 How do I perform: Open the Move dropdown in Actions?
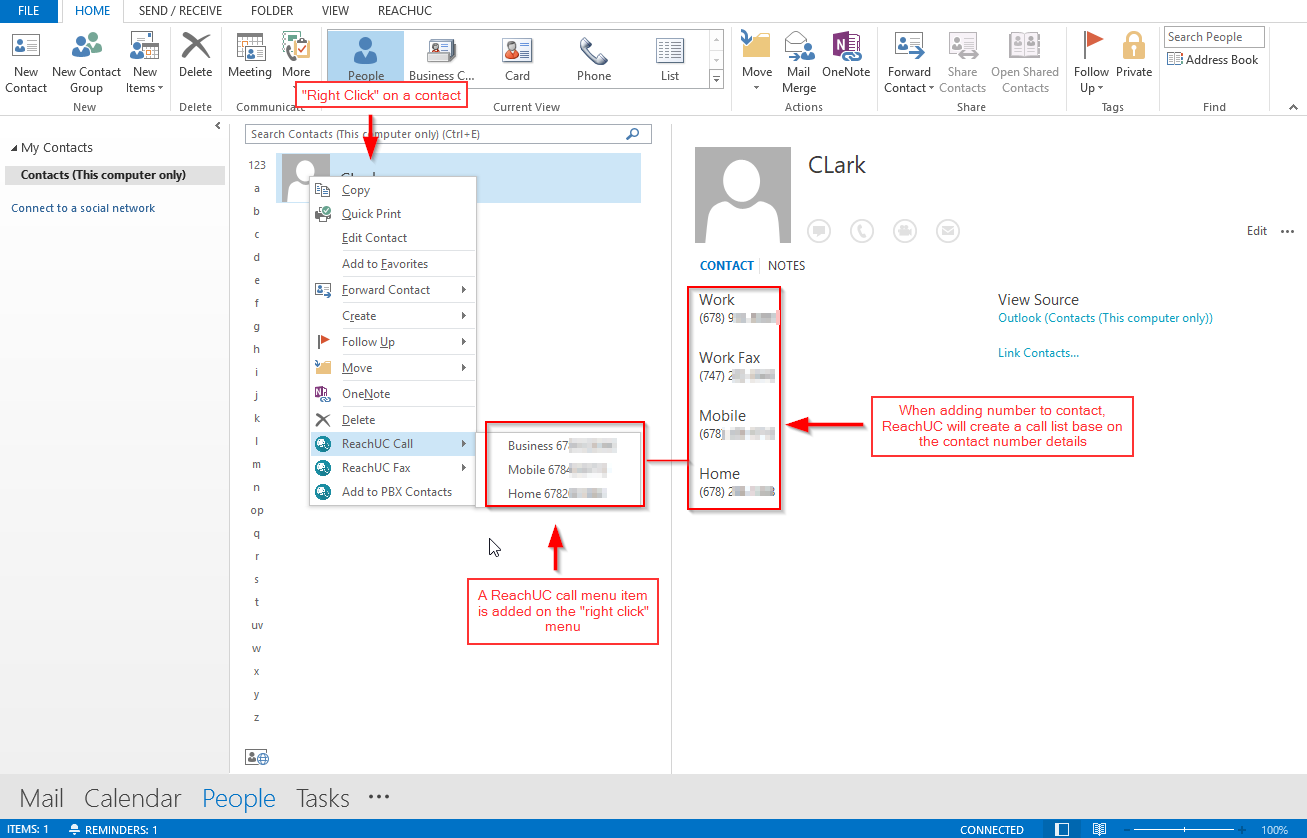coord(757,62)
